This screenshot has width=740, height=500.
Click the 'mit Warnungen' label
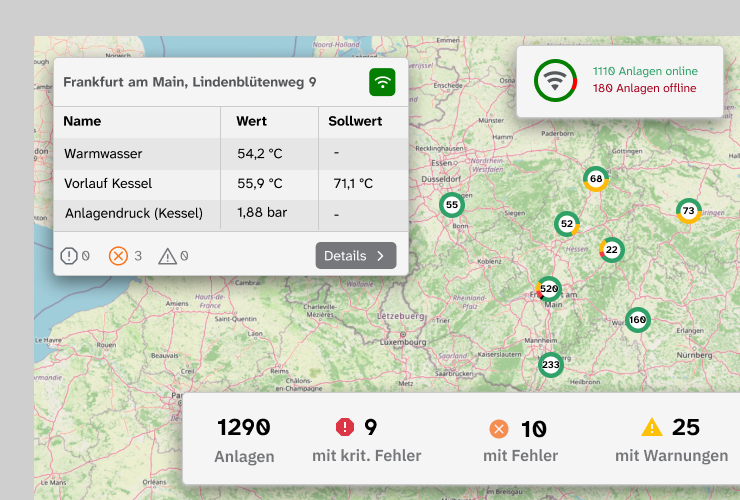point(672,456)
